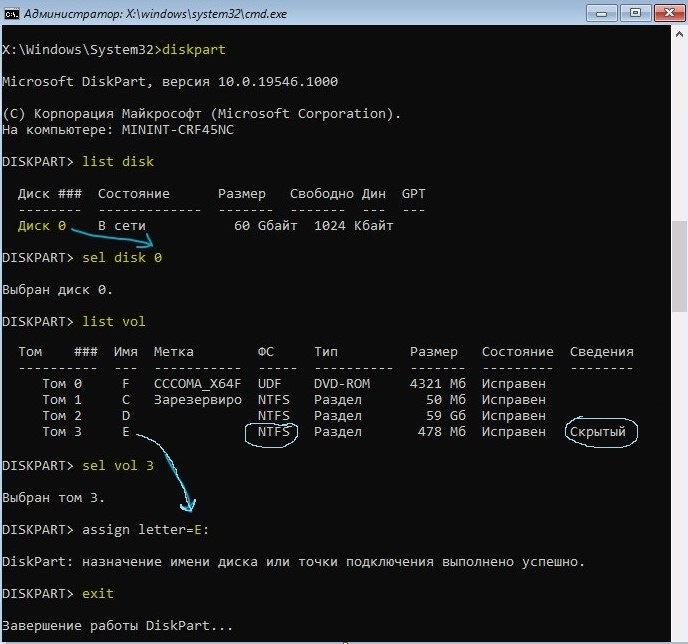Click the 'Скрытый' info value
Viewport: 688px width, 644px height.
click(x=598, y=432)
